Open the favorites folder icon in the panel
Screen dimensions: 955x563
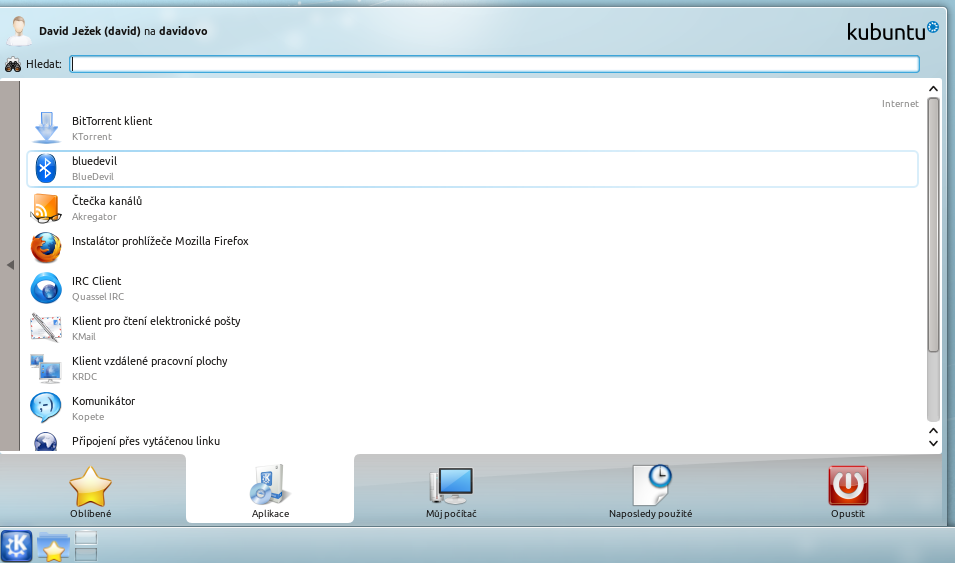click(53, 546)
